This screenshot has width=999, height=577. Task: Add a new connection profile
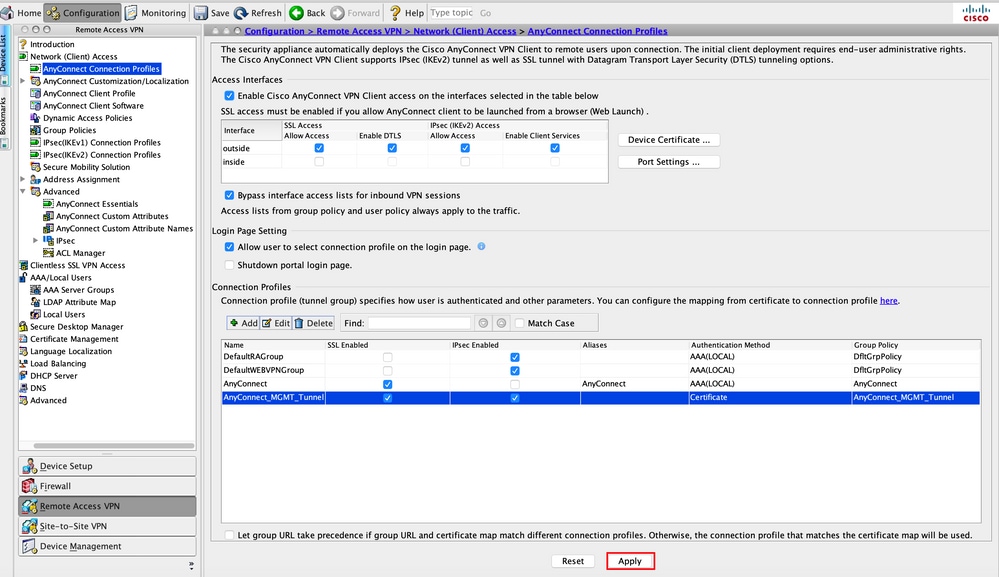point(243,324)
